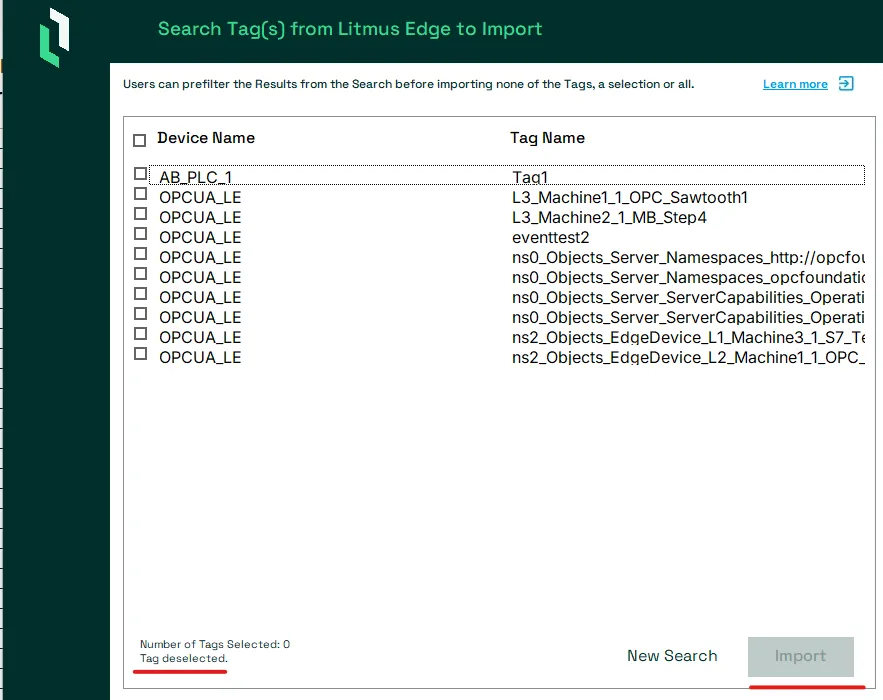This screenshot has height=700, width=883.
Task: Click the OPCUA_LE device in eventtest2 row
Action: click(200, 238)
